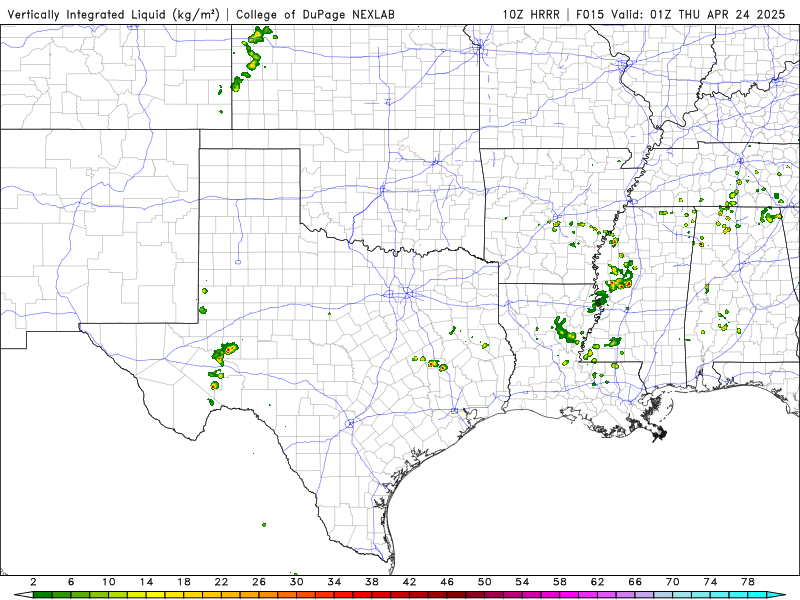Click the colorbar label '74'
800x600 pixels.
pos(711,582)
